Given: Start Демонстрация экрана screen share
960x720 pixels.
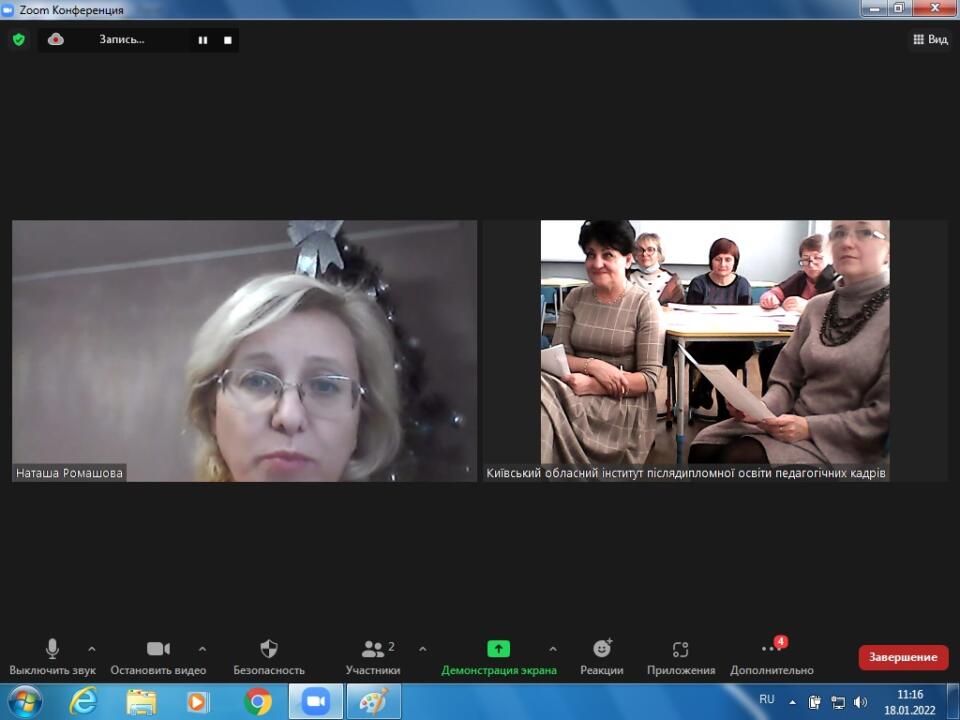Looking at the screenshot, I should [x=498, y=657].
